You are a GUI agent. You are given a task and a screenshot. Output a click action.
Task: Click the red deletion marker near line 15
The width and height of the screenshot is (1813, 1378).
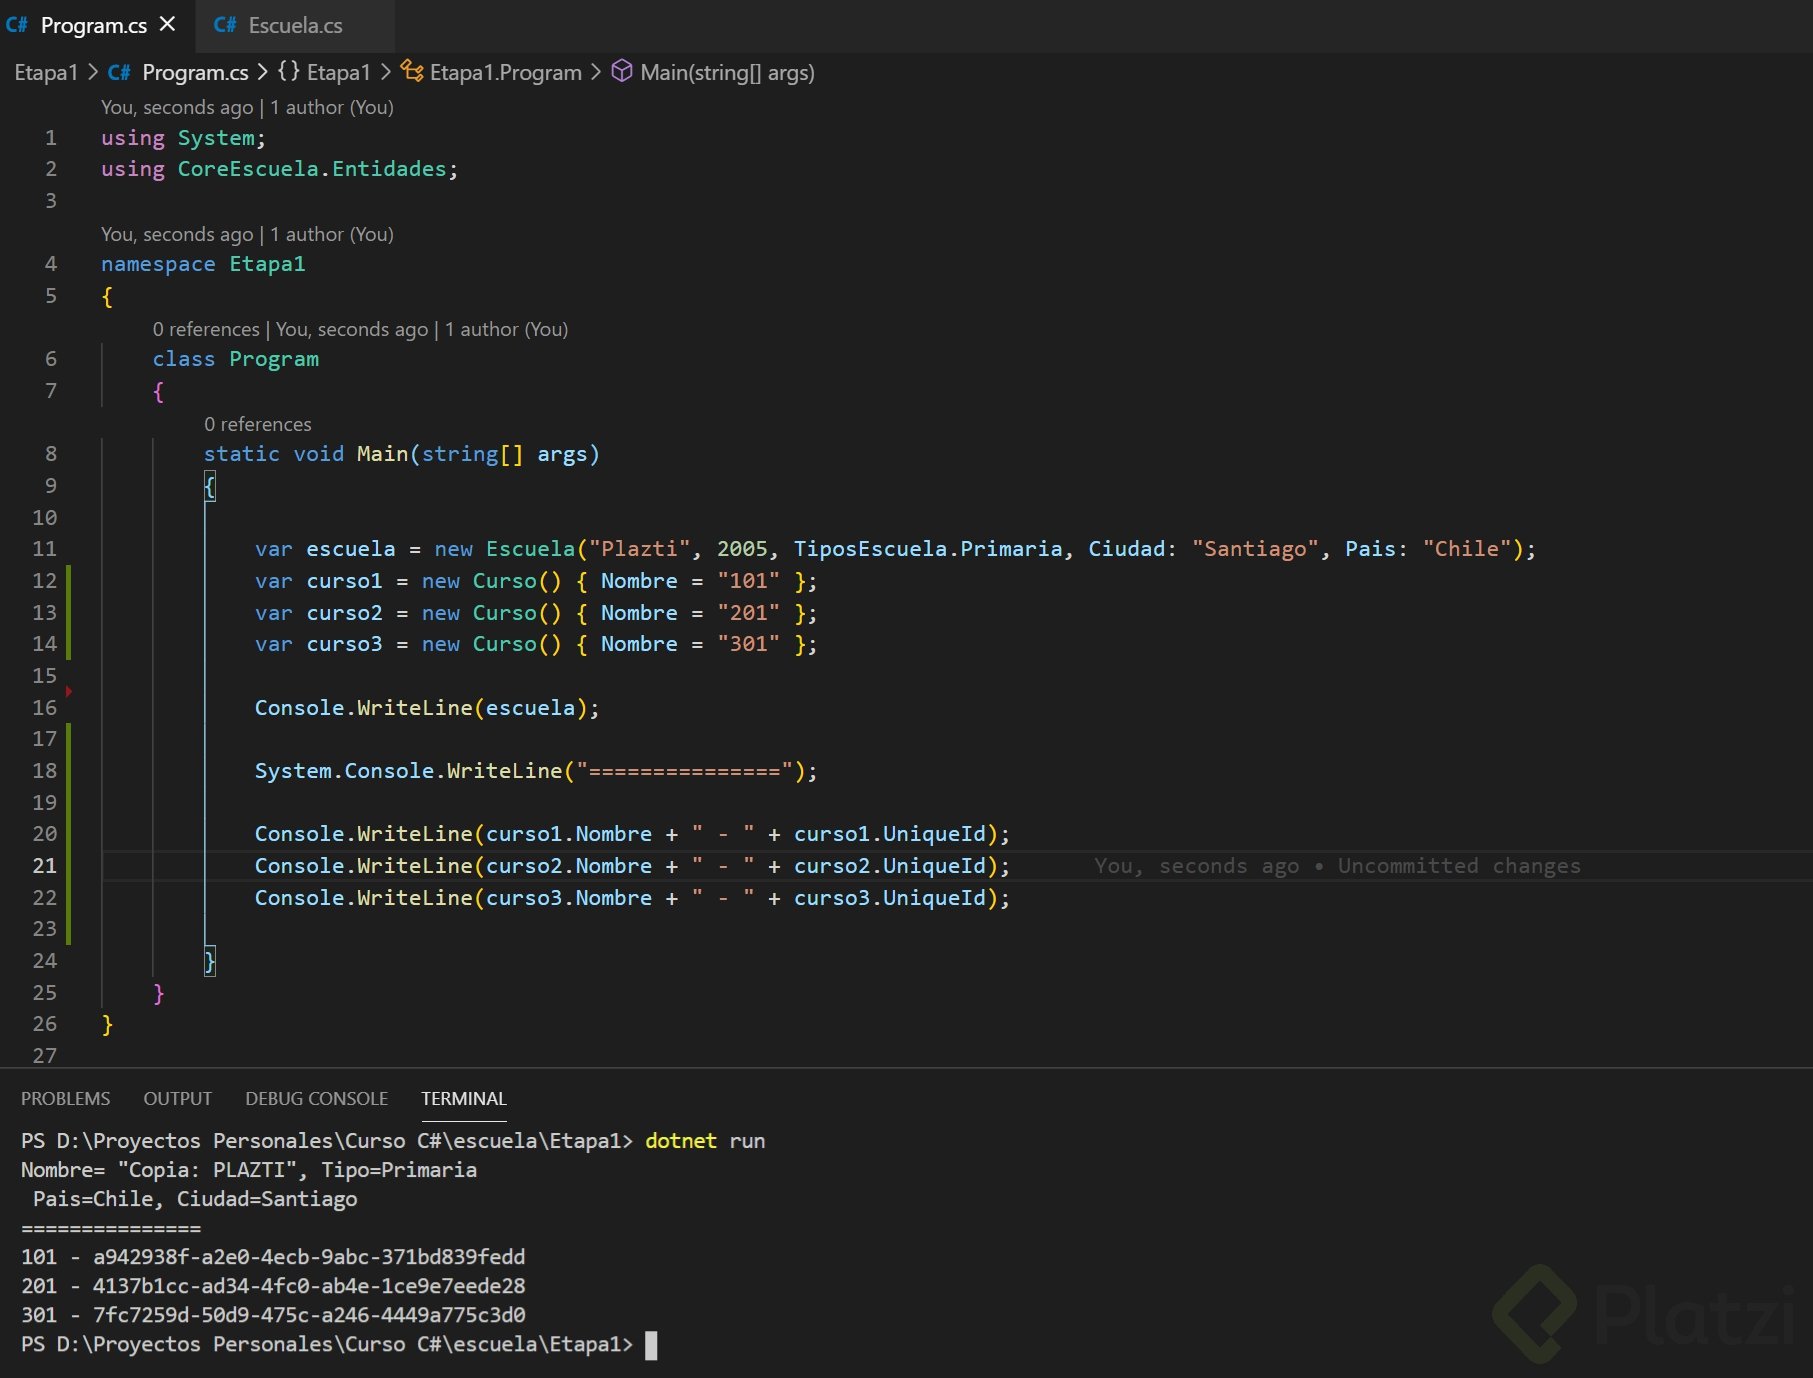[69, 691]
